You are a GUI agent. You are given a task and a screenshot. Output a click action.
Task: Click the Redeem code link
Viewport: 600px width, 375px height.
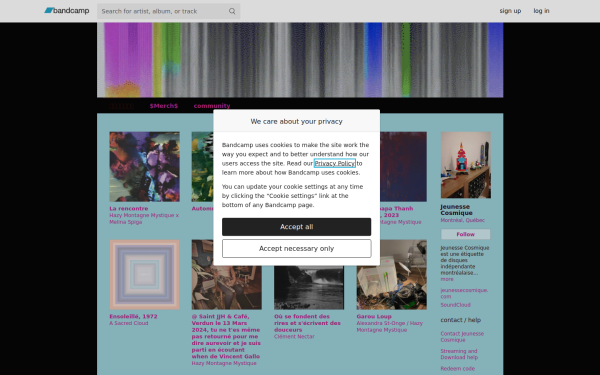tap(457, 369)
